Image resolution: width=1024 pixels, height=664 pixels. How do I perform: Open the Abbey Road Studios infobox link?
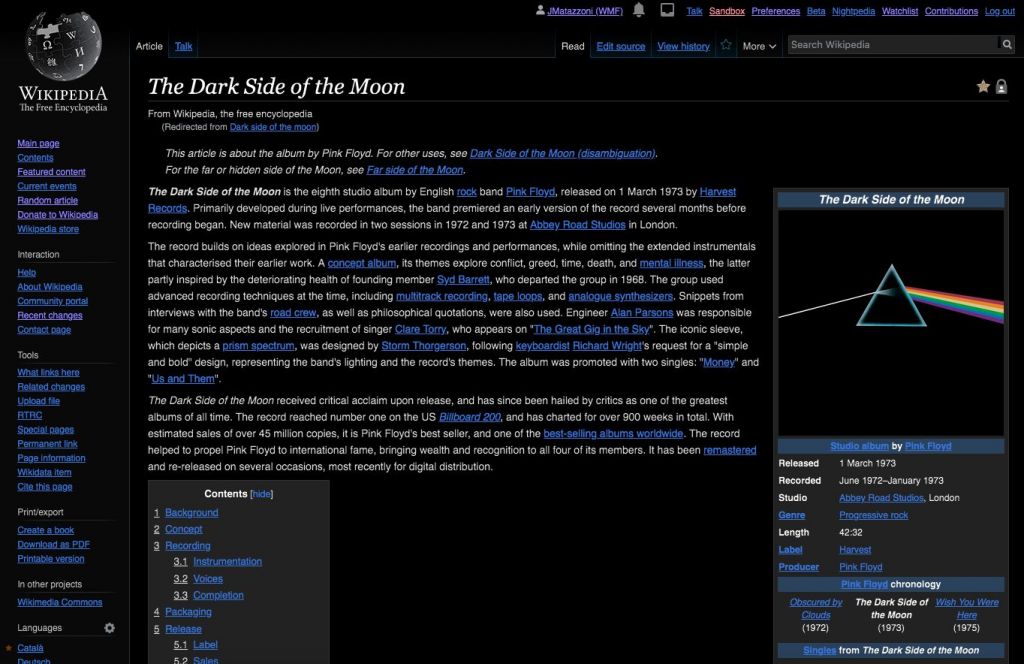tap(881, 498)
